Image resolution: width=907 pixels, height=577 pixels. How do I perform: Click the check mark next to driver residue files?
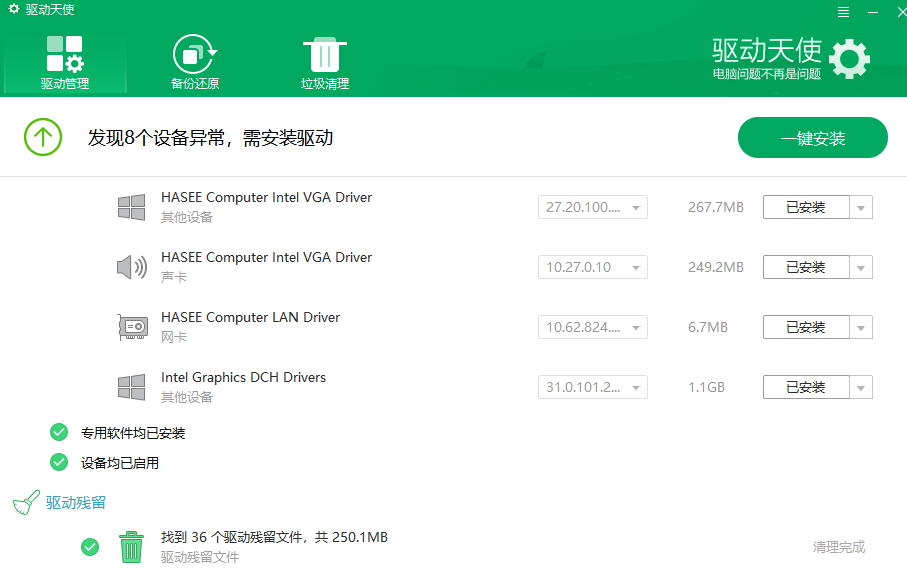(90, 547)
